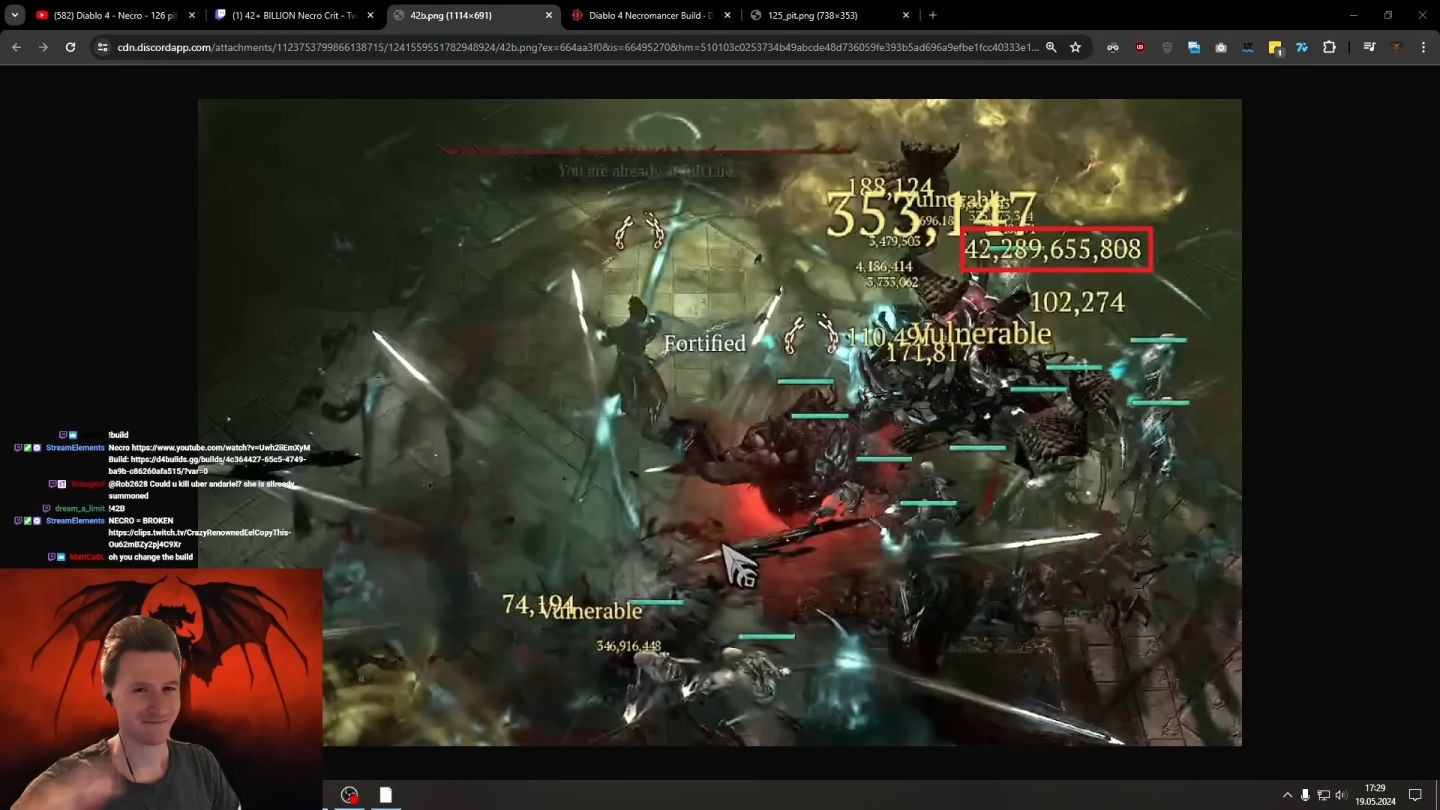This screenshot has height=810, width=1440.
Task: Click the yellow sticky-note extension icon
Action: point(1275,47)
